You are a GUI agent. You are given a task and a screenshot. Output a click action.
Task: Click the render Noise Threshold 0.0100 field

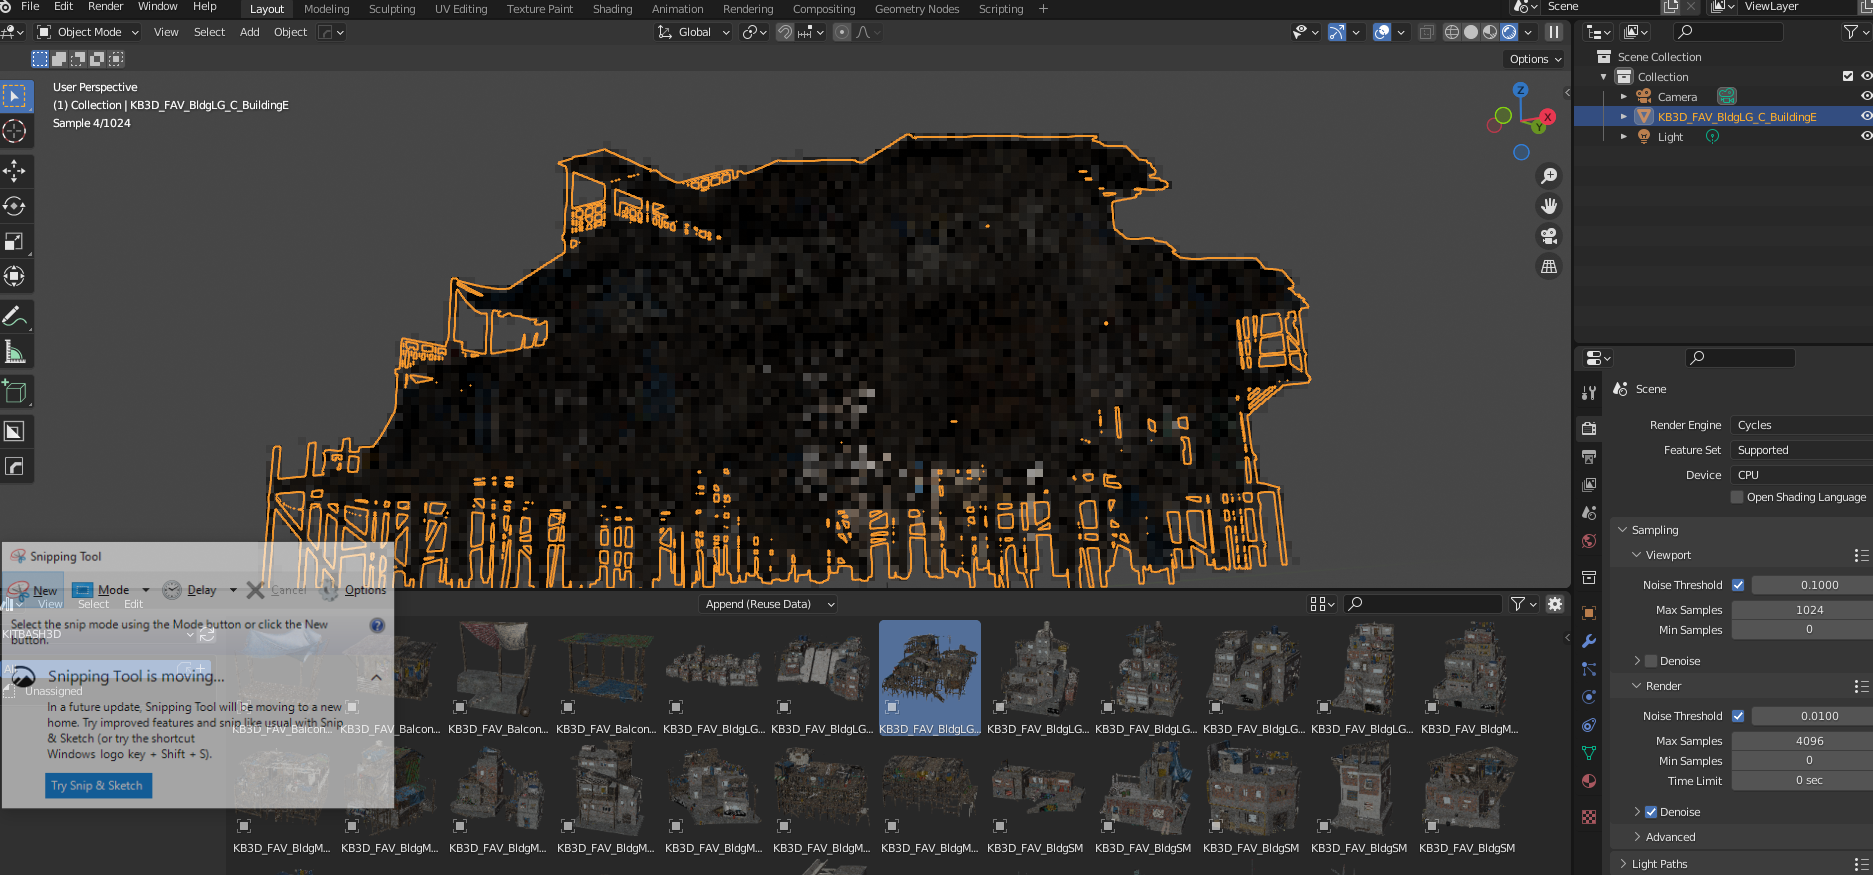click(x=1812, y=716)
